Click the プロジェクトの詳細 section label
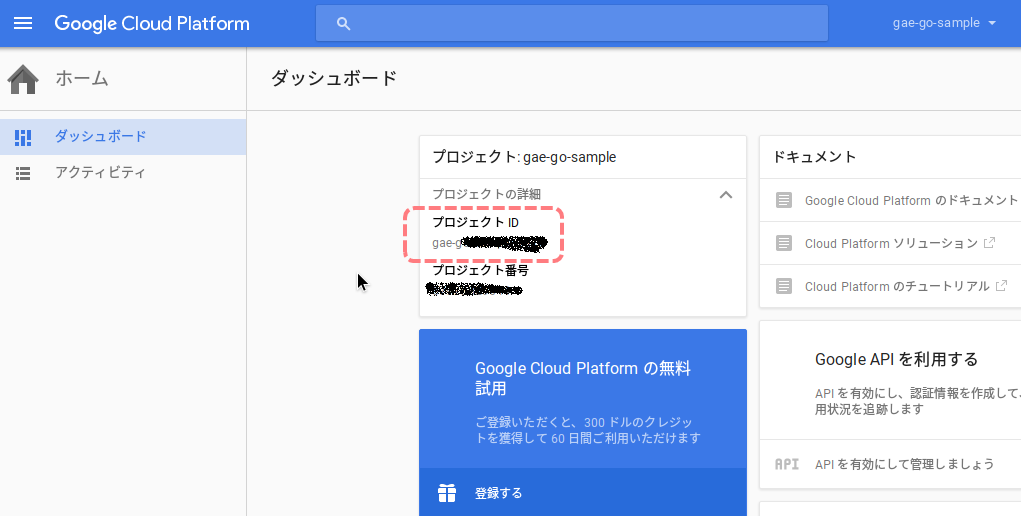This screenshot has height=516, width=1021. click(x=486, y=194)
